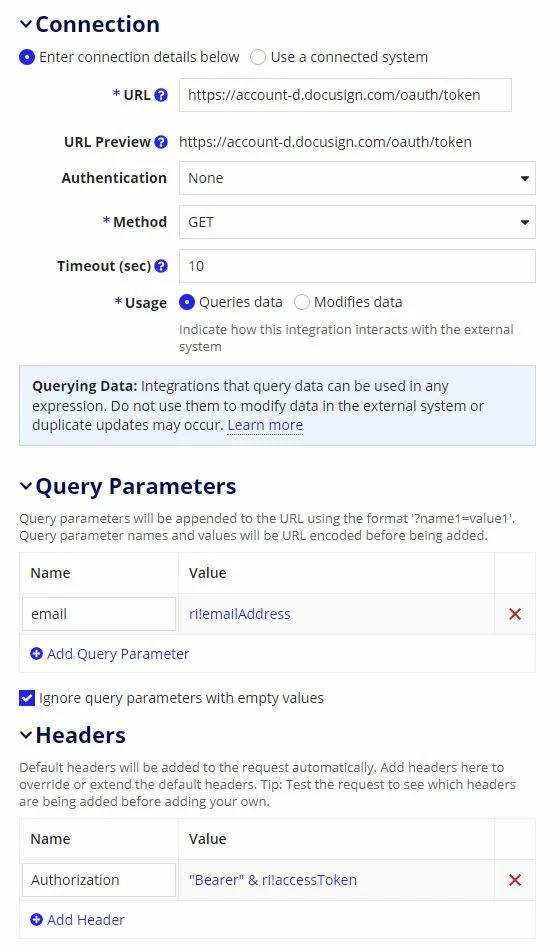This screenshot has height=950, width=557.
Task: Open the Method dropdown set to GET
Action: [x=357, y=222]
